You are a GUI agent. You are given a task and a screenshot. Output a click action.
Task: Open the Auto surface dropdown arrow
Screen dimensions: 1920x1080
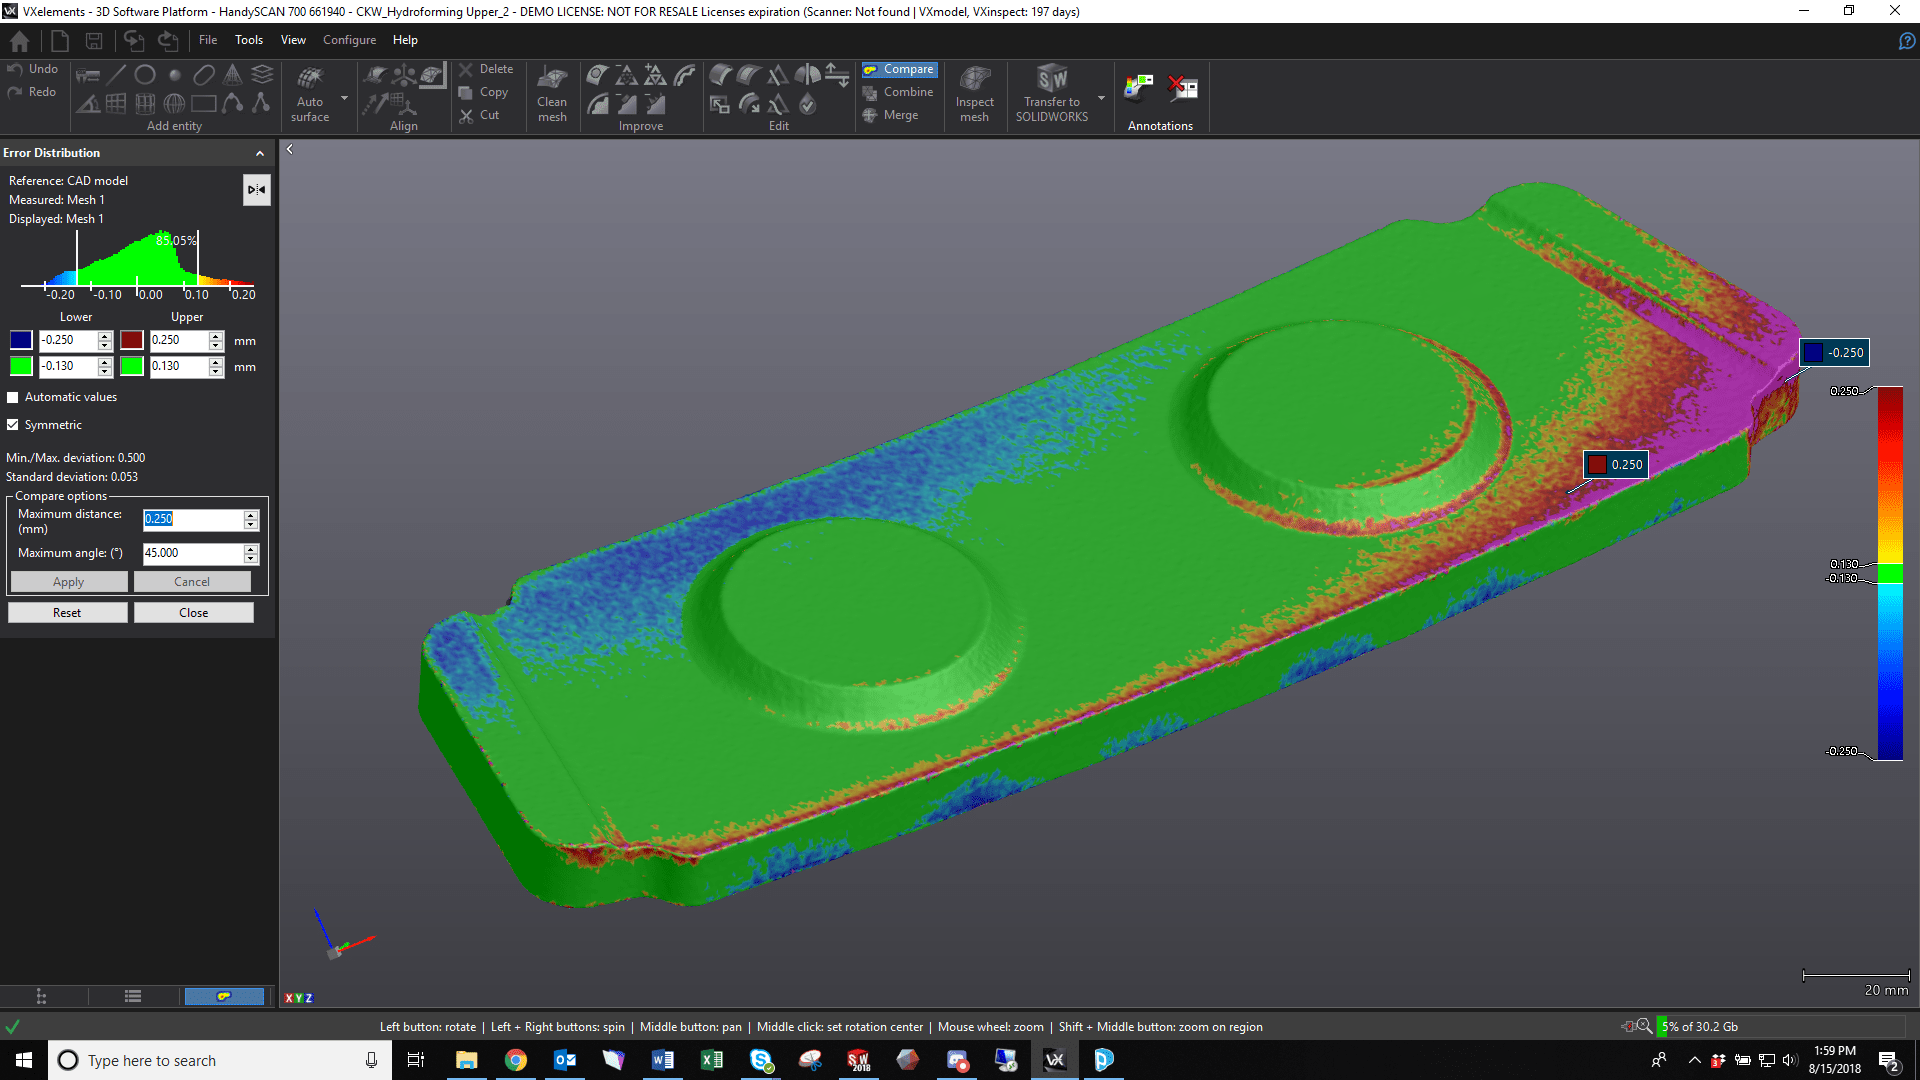coord(344,98)
